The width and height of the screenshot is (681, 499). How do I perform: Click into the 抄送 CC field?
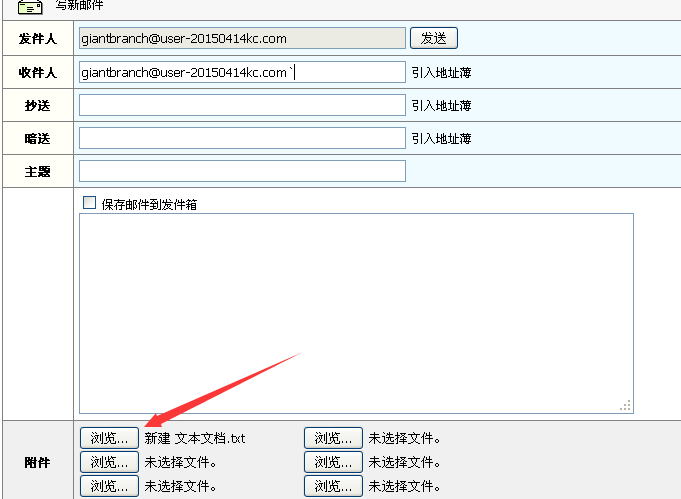(x=242, y=105)
